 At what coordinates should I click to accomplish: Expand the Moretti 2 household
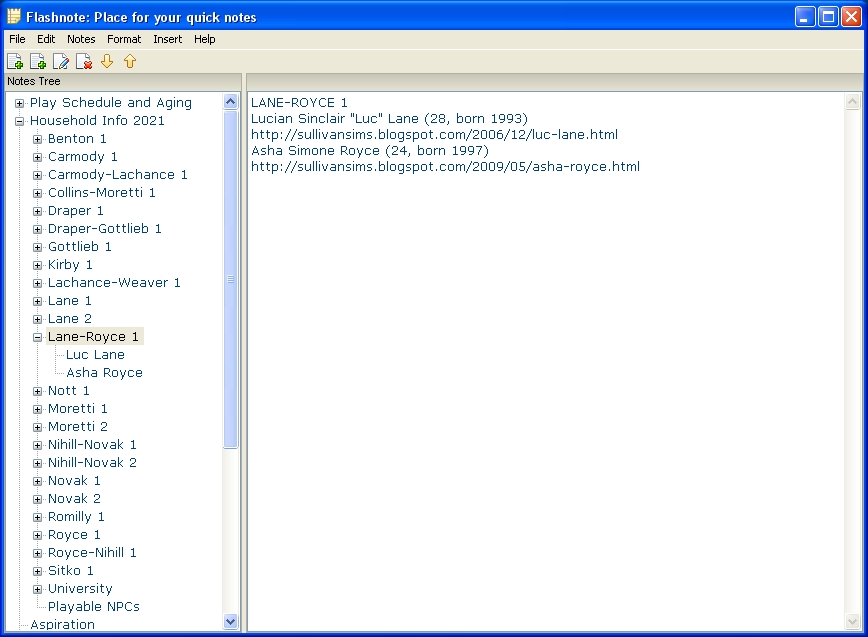37,427
